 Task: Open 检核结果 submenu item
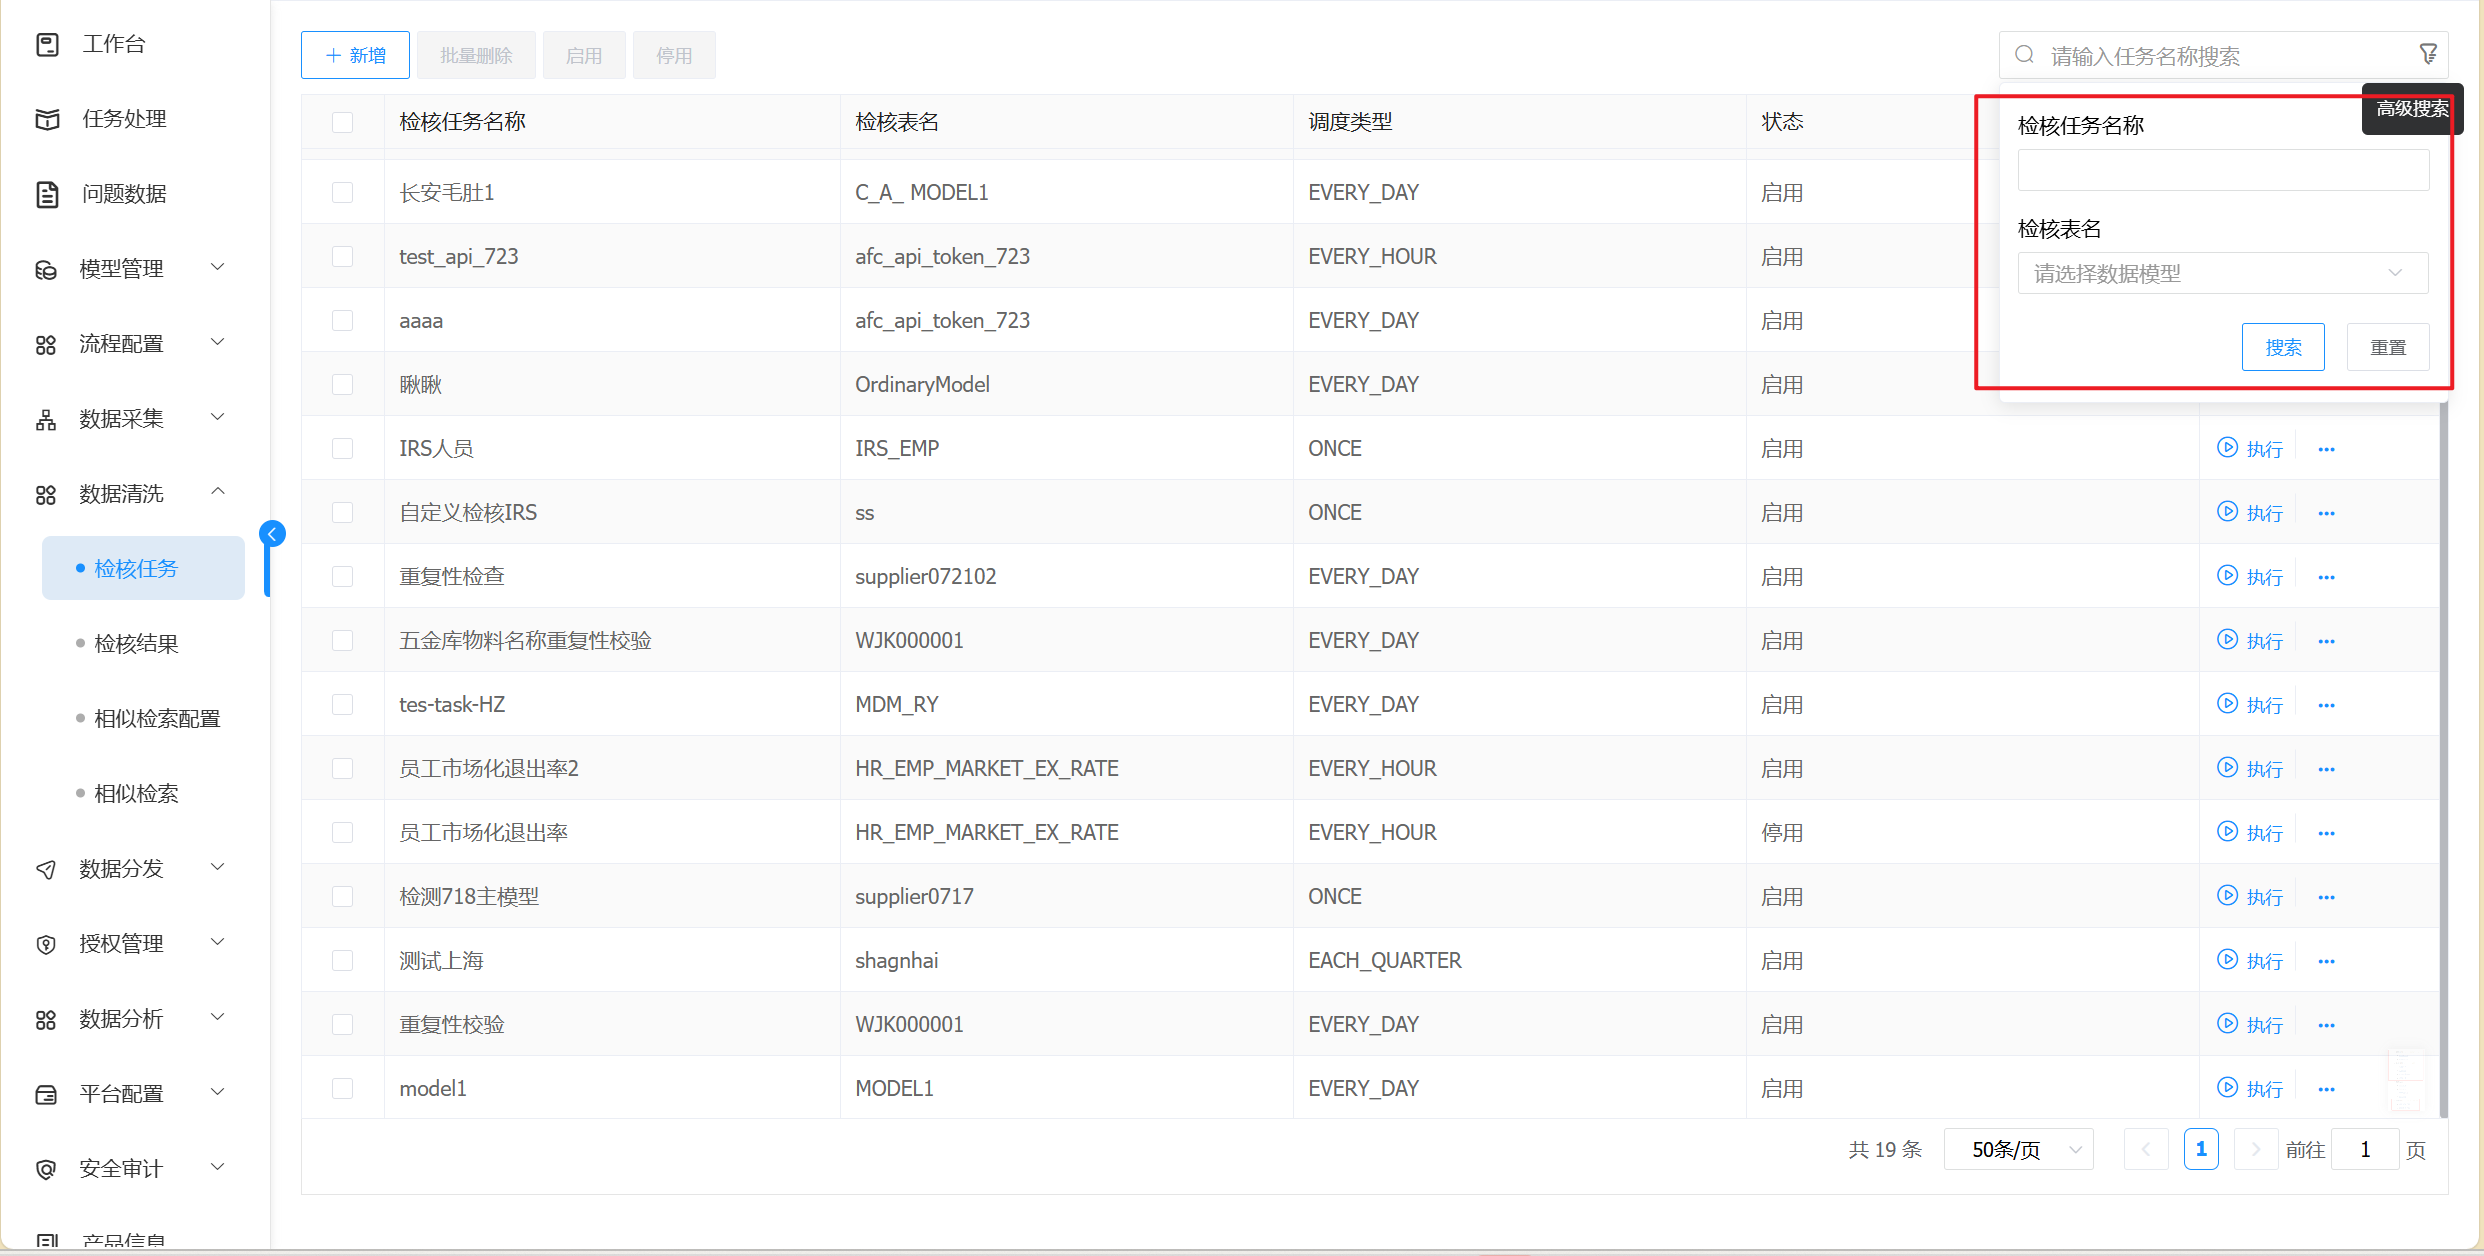point(136,643)
